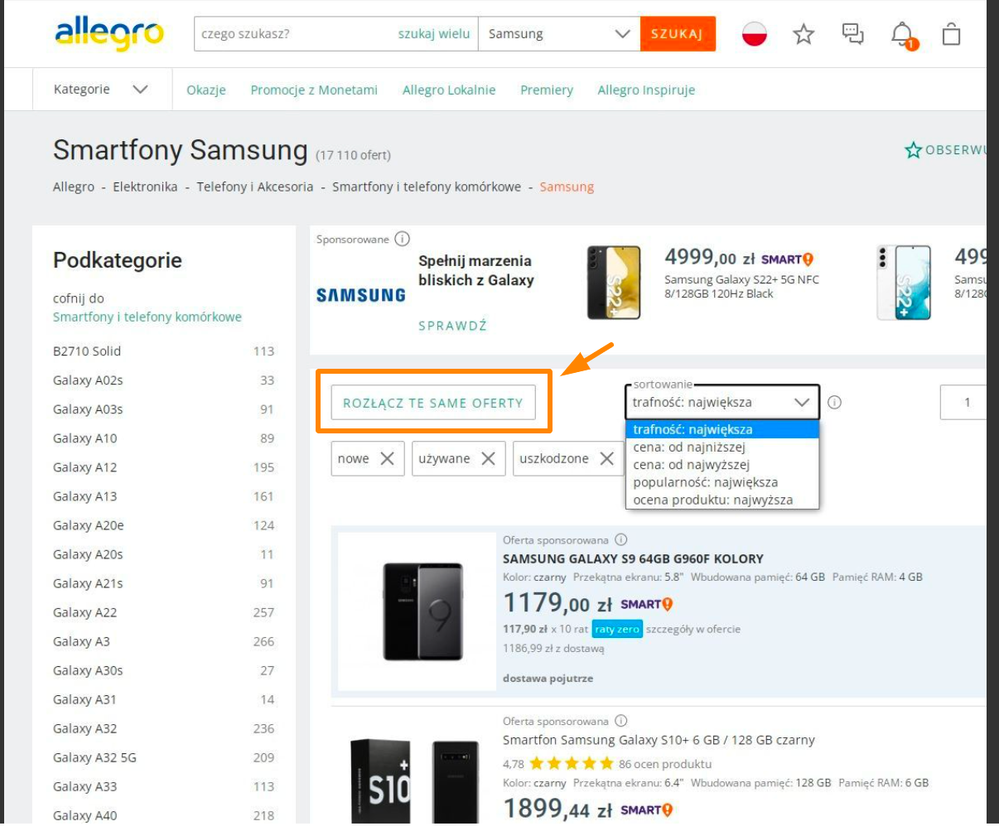Click the SZUKAJ search button

[x=678, y=34]
